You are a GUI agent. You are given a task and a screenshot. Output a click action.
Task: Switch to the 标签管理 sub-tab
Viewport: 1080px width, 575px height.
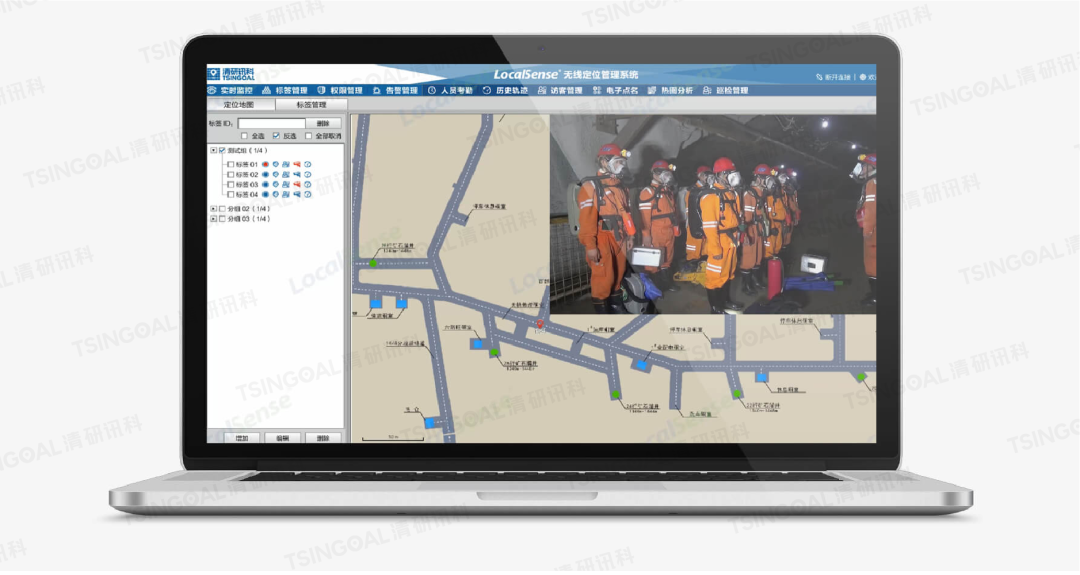point(311,104)
